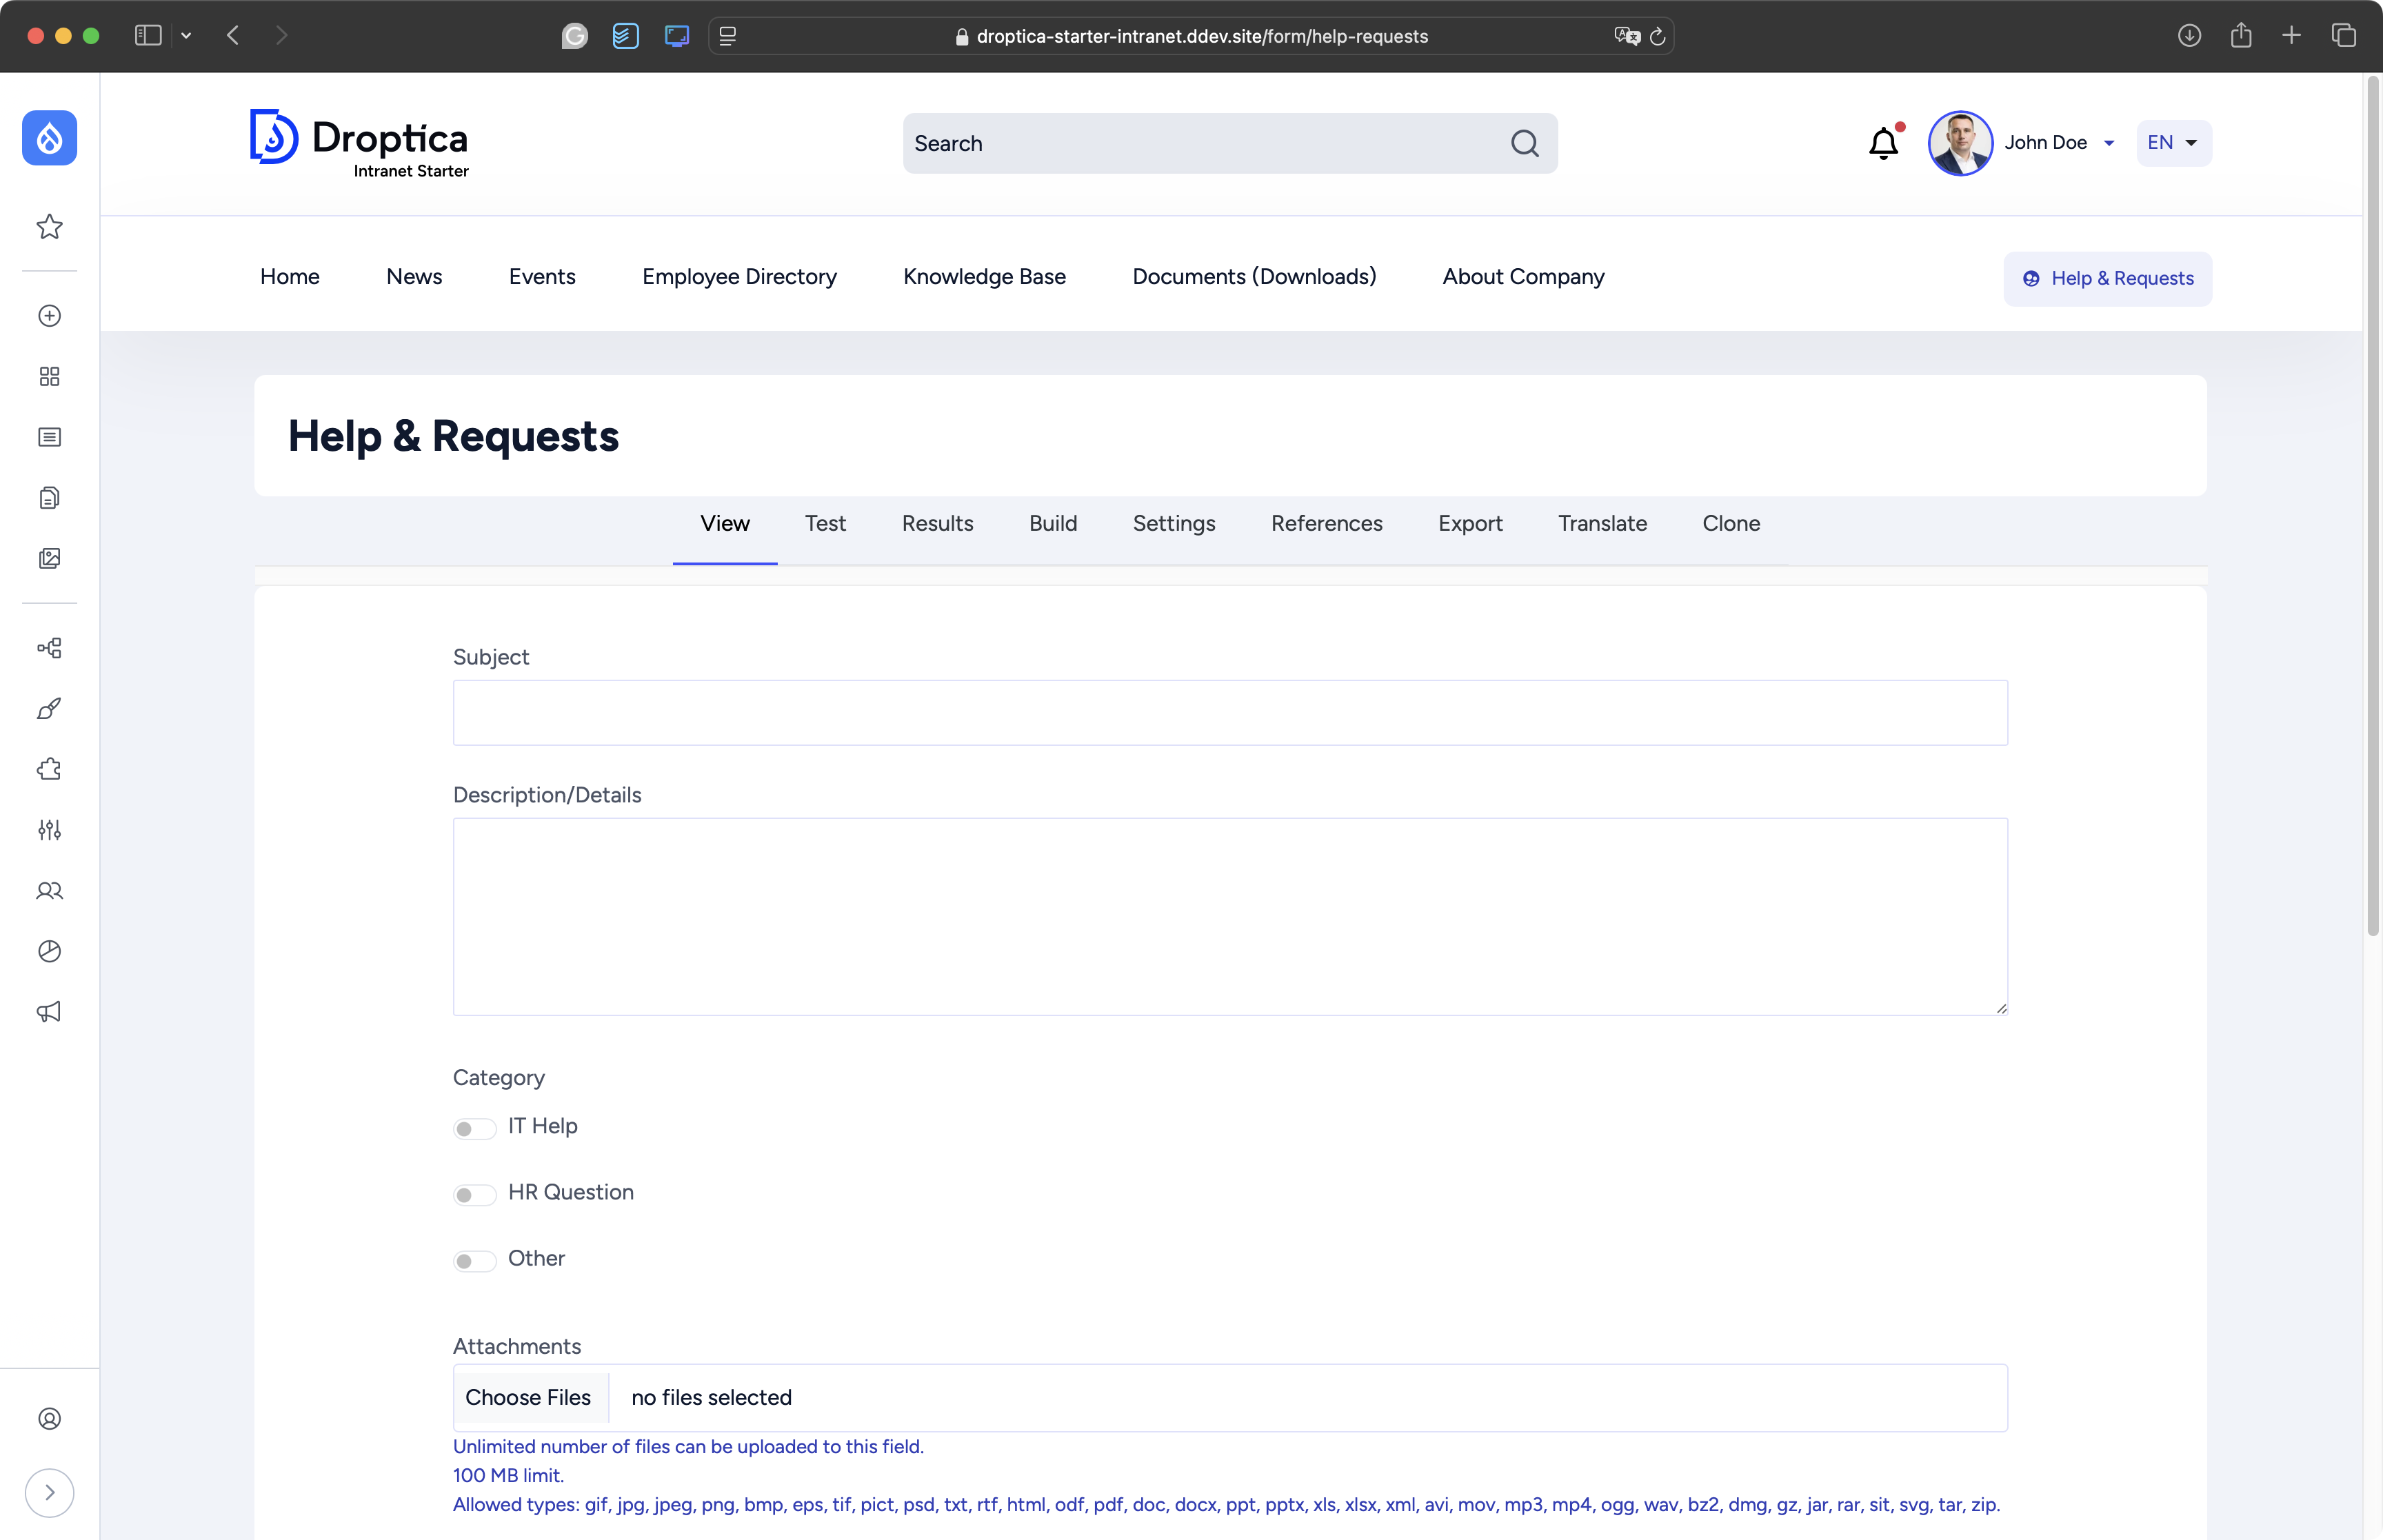
Task: Select the IT Help category option
Action: (x=475, y=1128)
